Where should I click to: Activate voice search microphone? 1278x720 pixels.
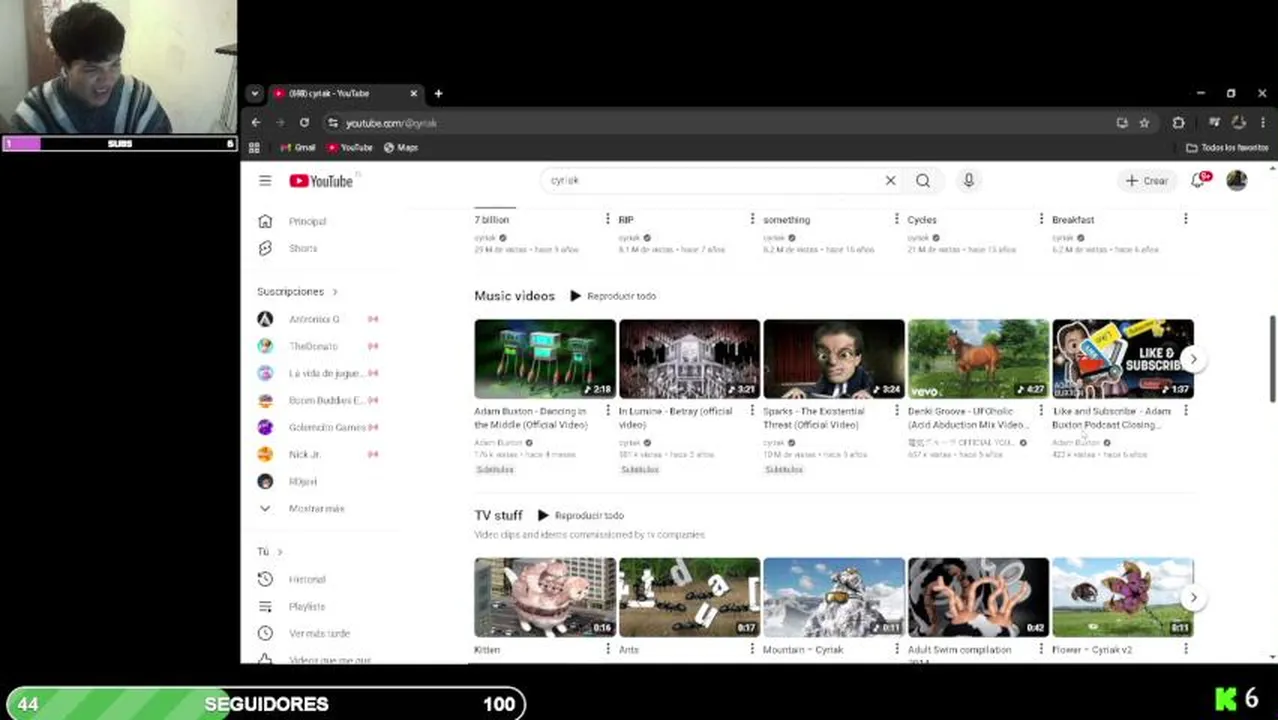[968, 181]
